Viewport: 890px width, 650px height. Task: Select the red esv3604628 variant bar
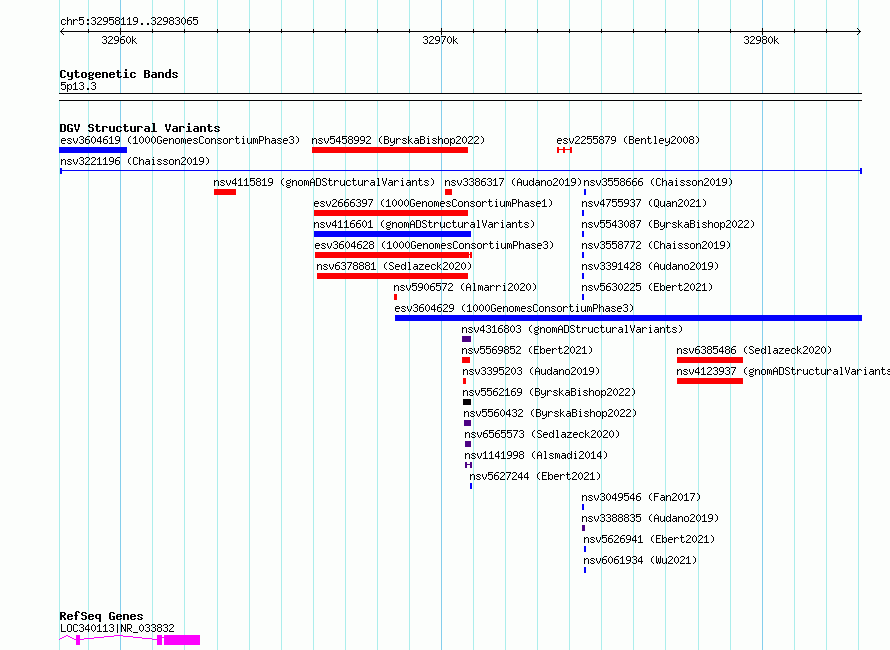click(393, 255)
